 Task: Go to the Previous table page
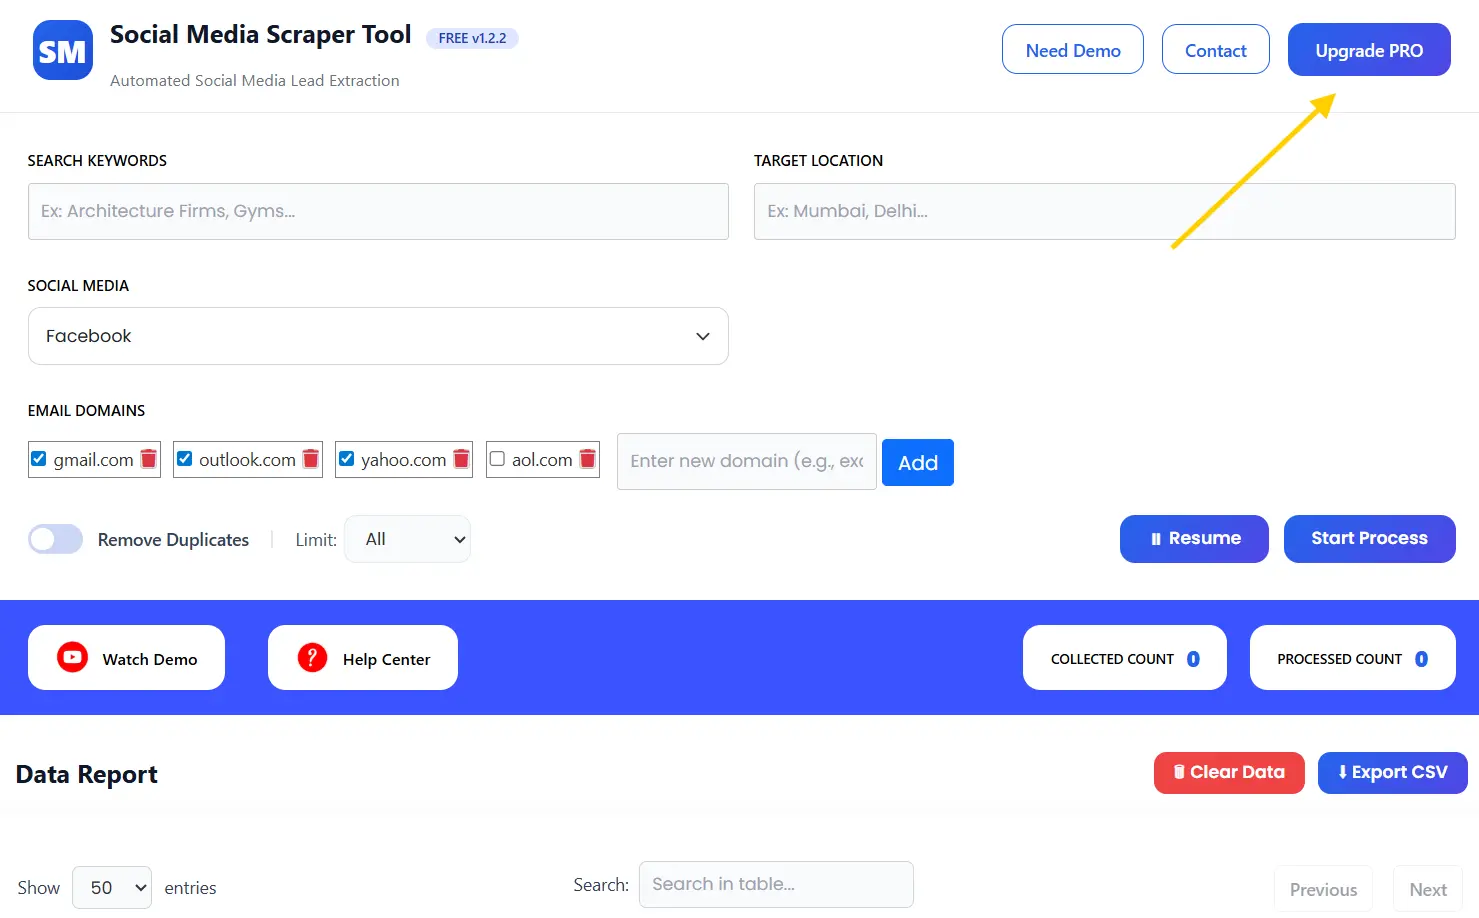tap(1323, 889)
